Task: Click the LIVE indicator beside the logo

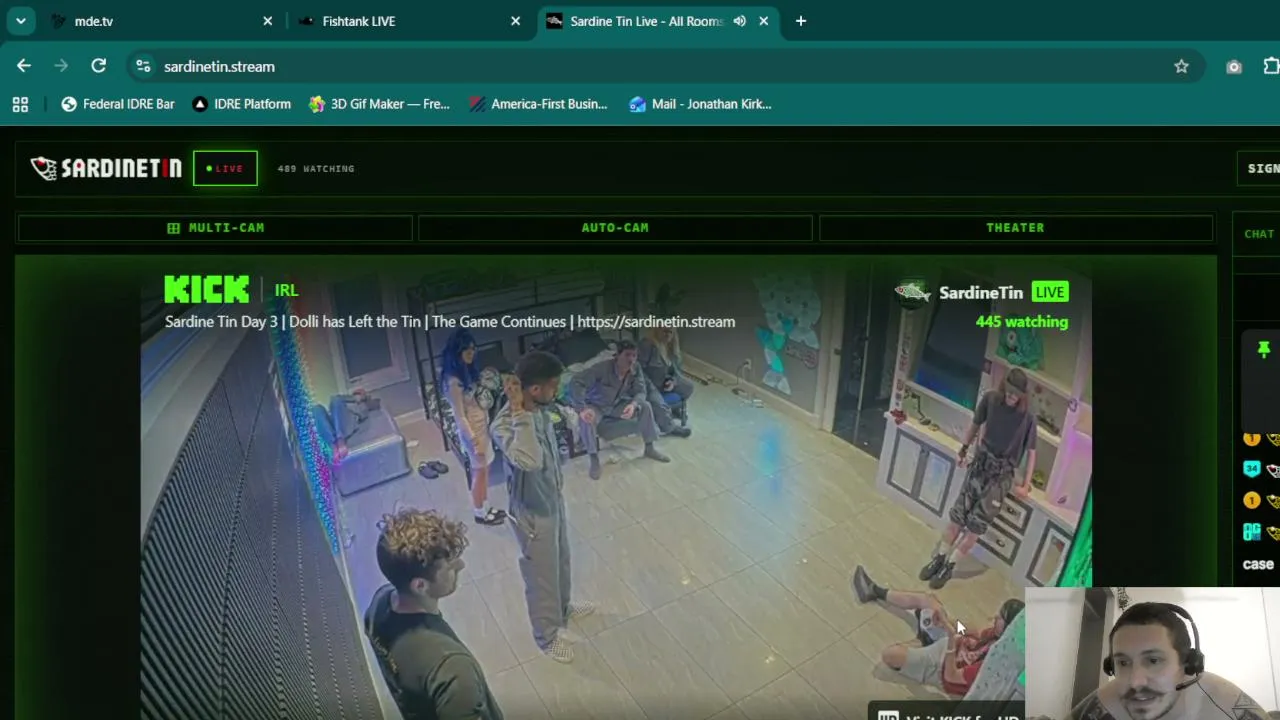Action: tap(225, 168)
